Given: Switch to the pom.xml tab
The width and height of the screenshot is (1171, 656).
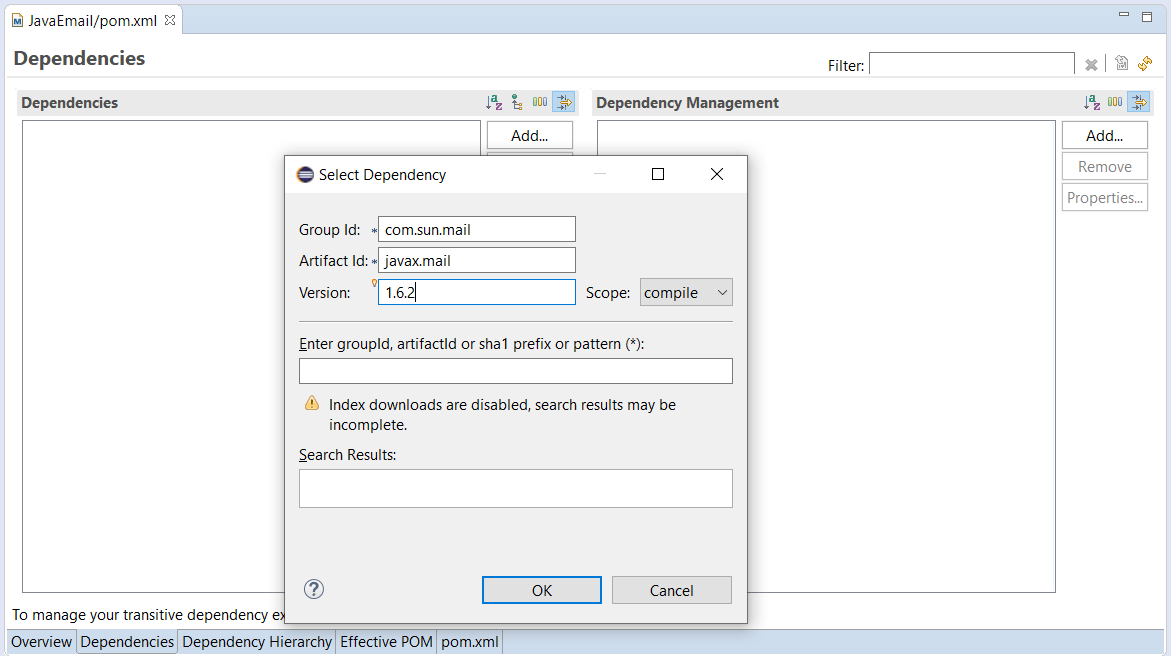Looking at the screenshot, I should pyautogui.click(x=468, y=642).
